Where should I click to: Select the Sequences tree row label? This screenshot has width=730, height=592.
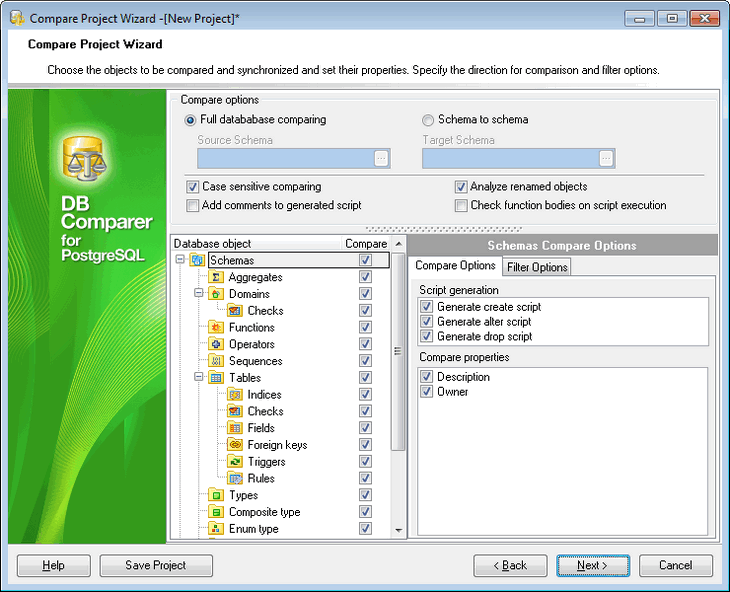pyautogui.click(x=256, y=361)
